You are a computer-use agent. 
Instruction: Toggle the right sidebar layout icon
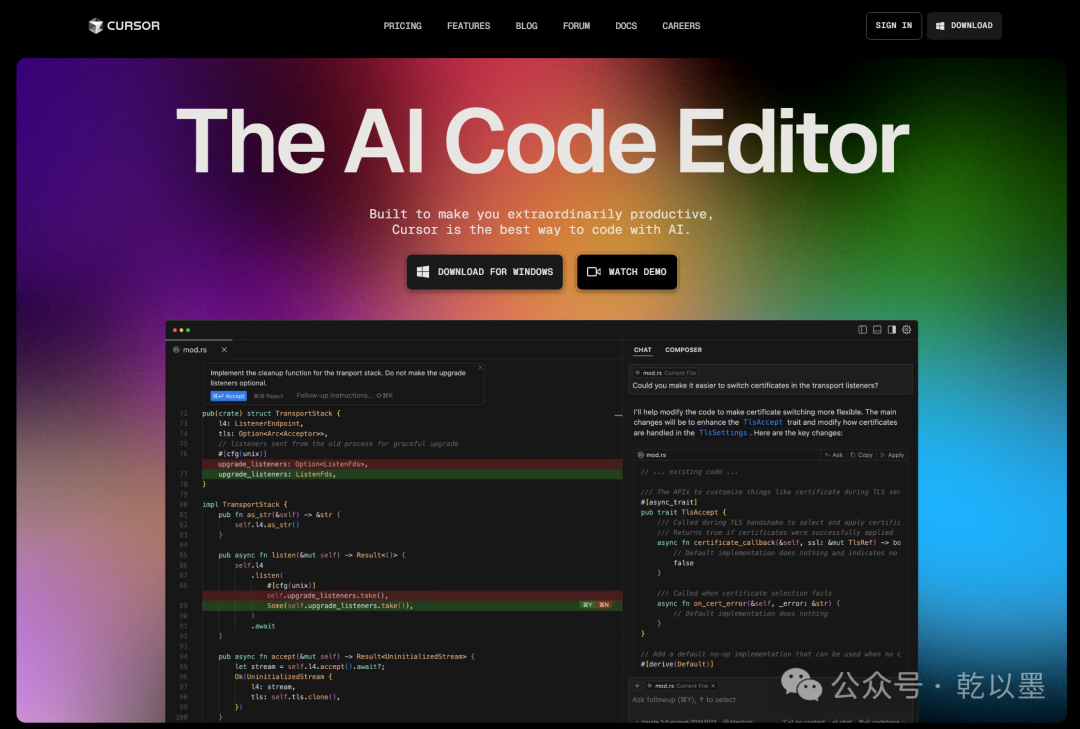point(891,329)
